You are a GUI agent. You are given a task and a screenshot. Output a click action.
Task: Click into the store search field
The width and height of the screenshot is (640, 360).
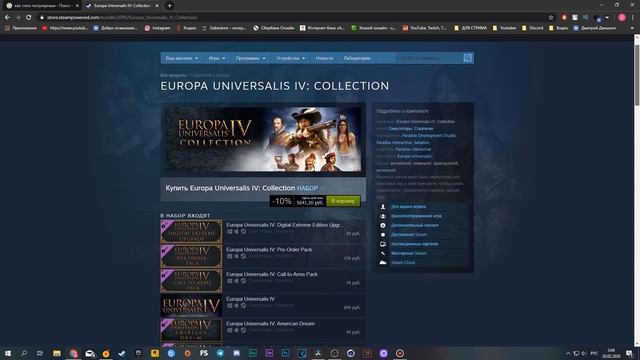429,58
